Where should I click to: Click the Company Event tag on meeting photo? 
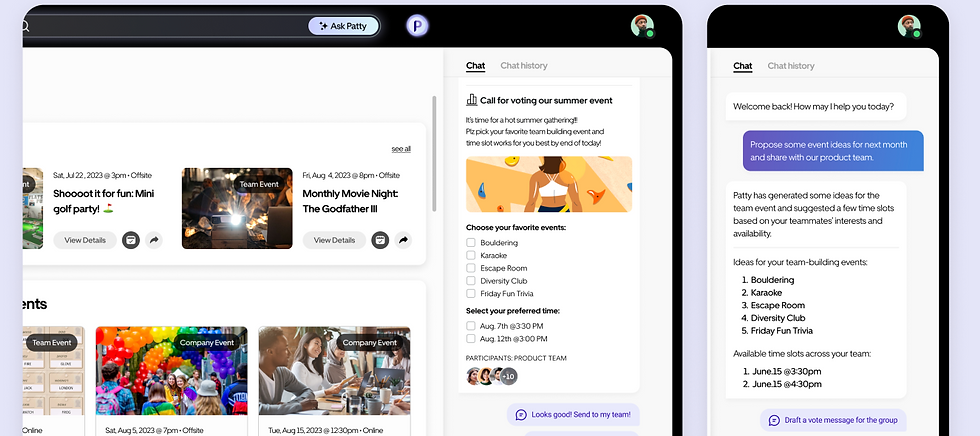point(370,342)
